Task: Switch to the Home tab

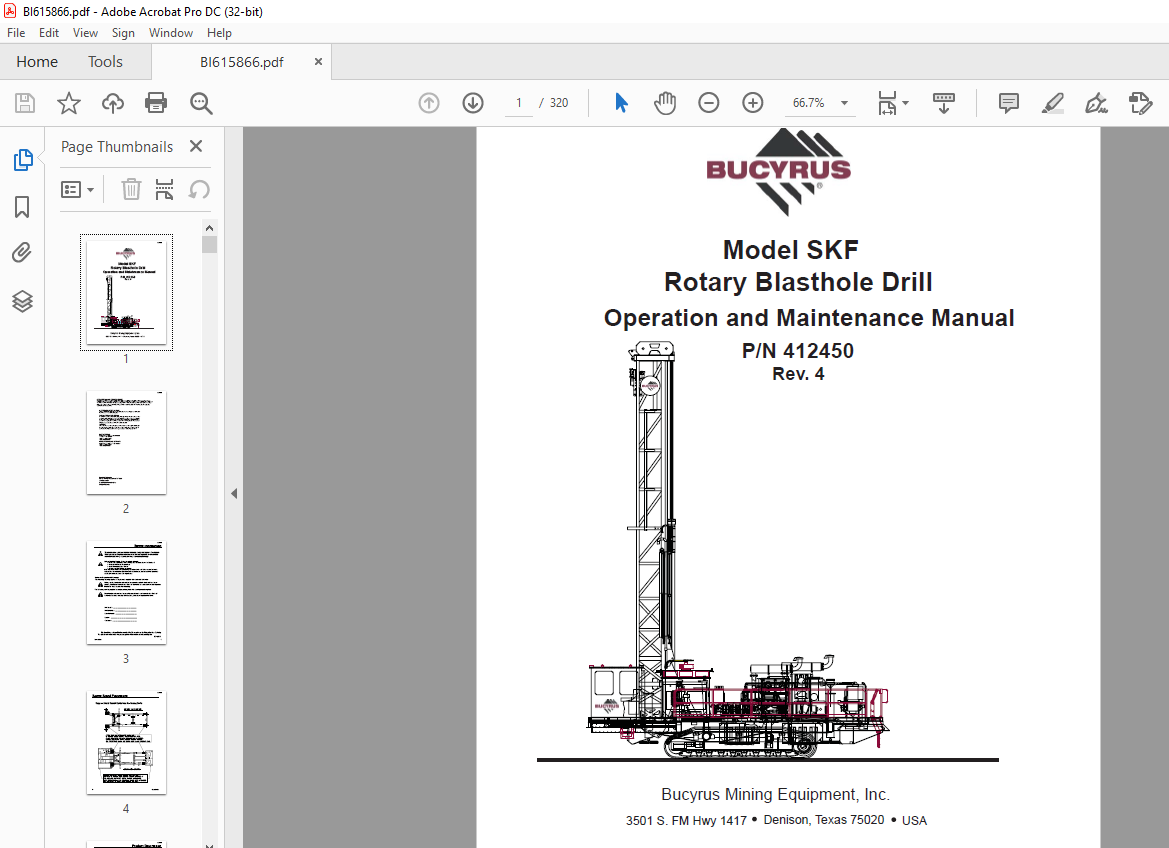Action: point(37,62)
